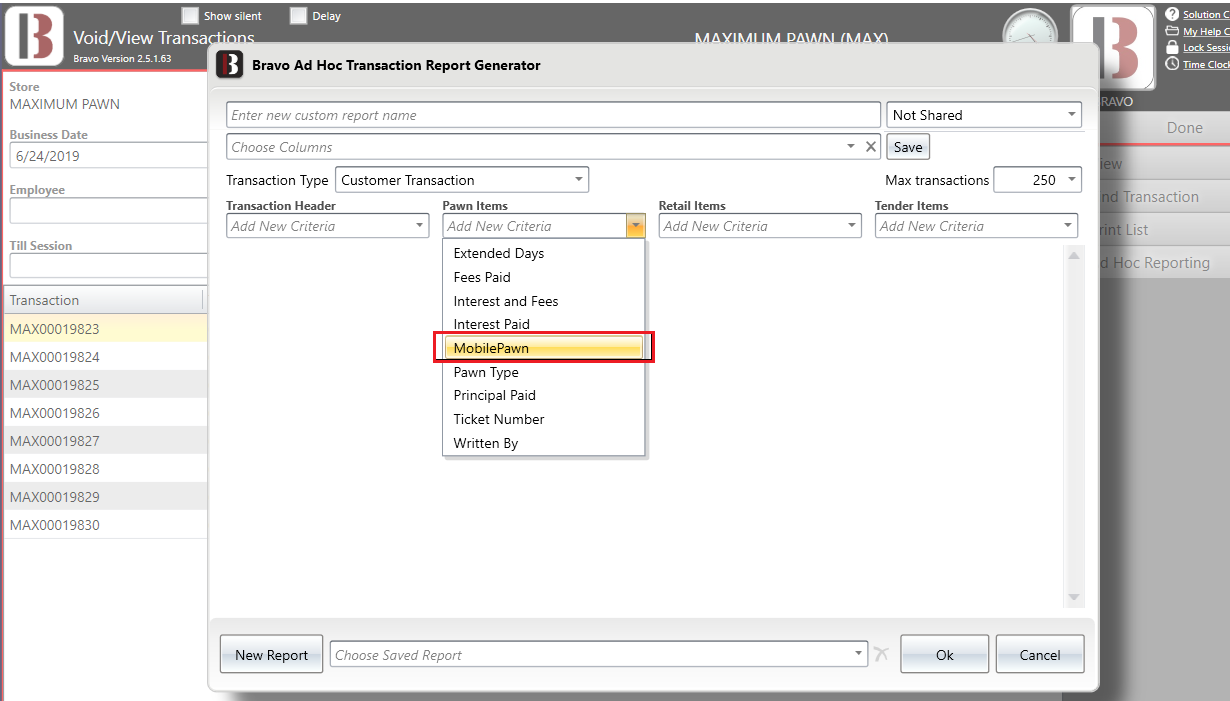Select transaction MAX00019829
Image resolution: width=1230 pixels, height=701 pixels.
tap(105, 497)
